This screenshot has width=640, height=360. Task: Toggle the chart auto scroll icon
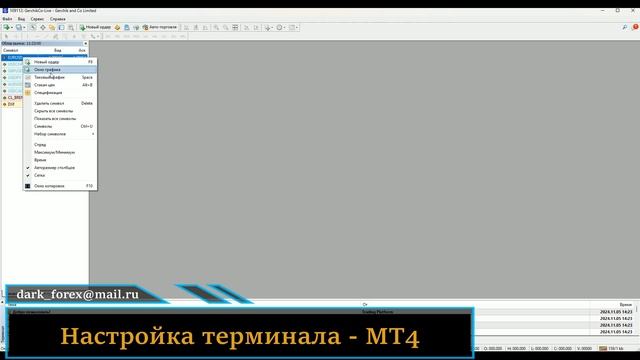pyautogui.click(x=247, y=27)
